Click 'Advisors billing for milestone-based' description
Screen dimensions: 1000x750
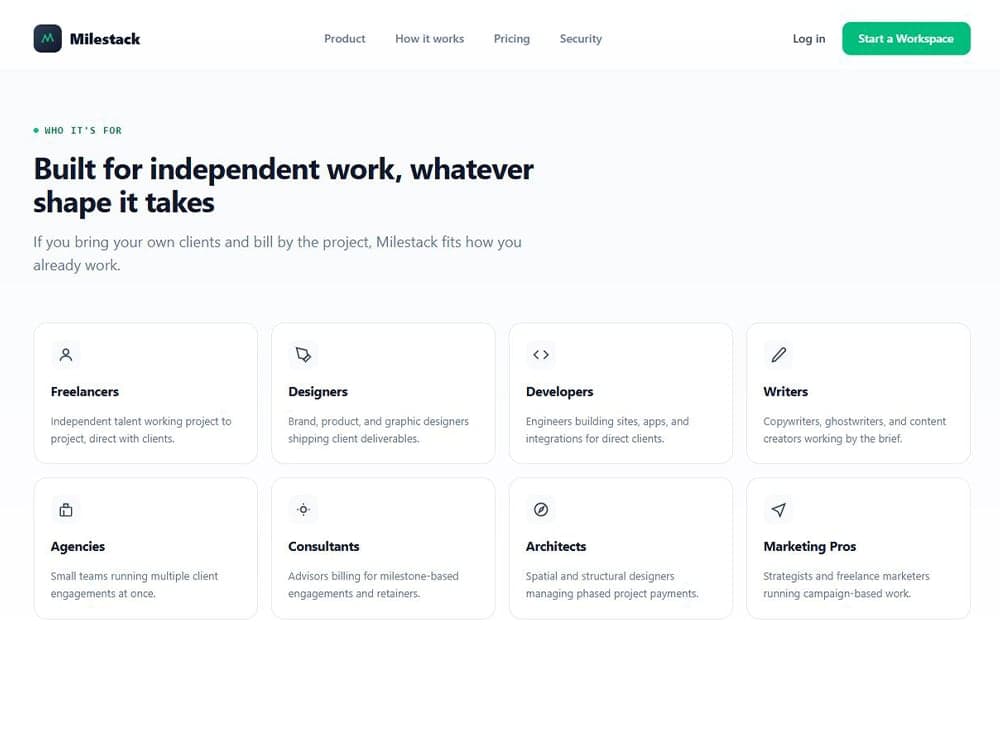click(373, 585)
